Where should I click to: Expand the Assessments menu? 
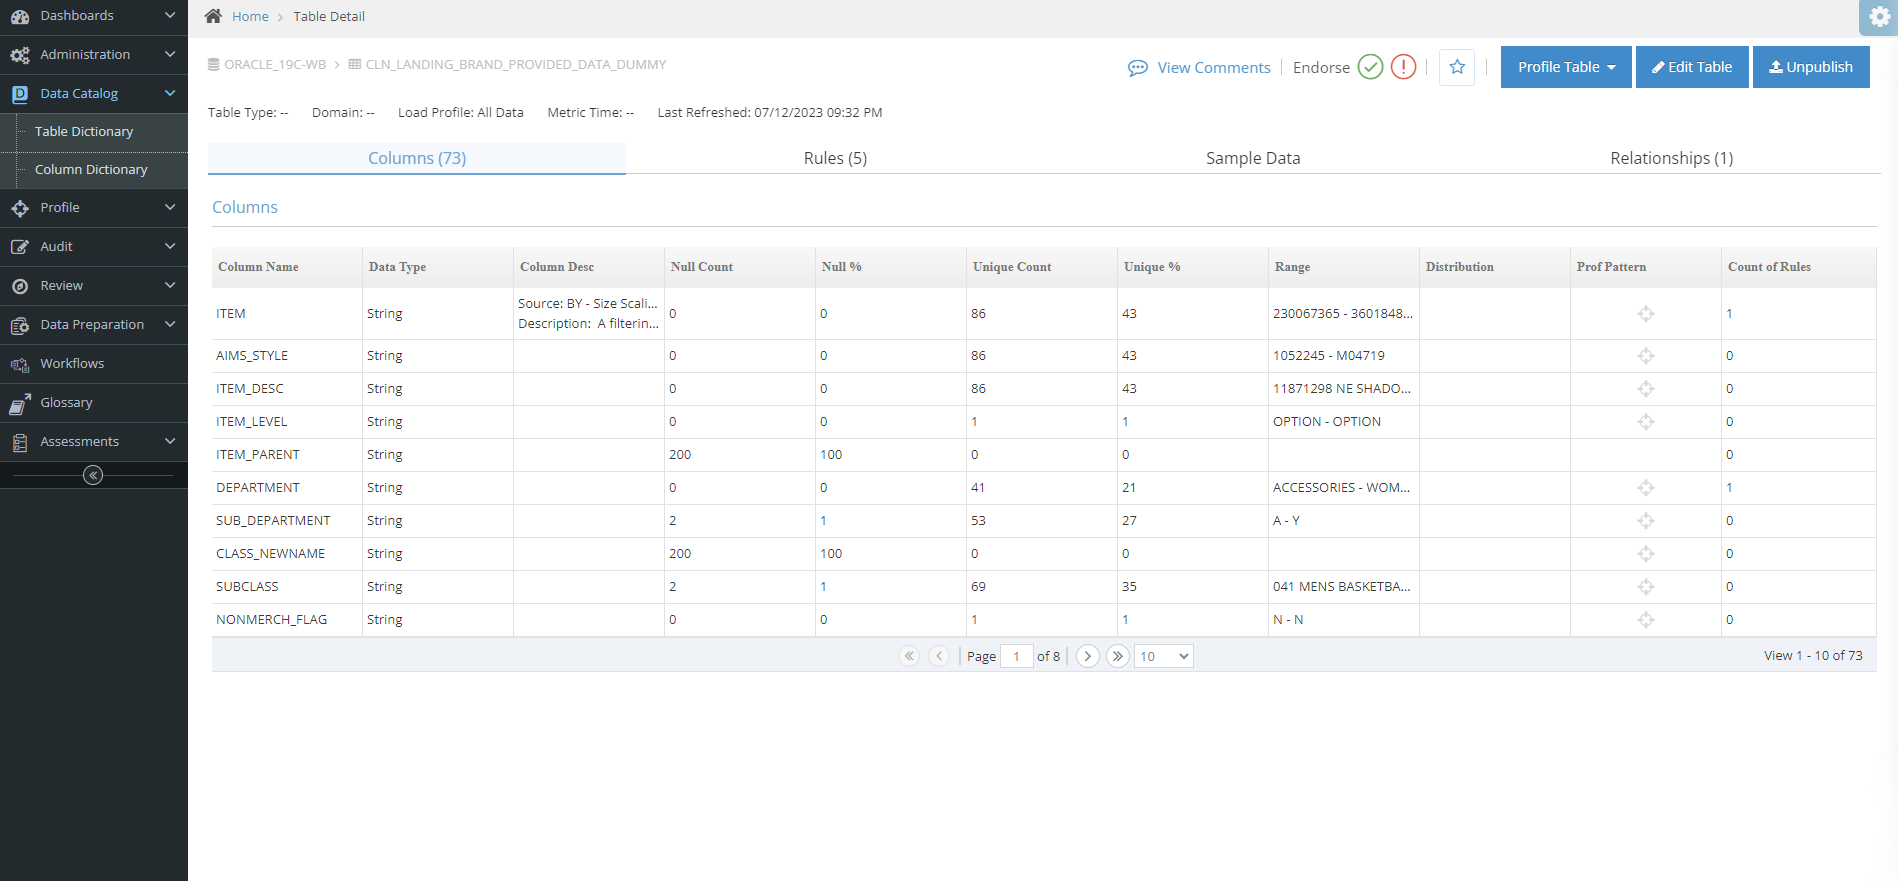[170, 442]
